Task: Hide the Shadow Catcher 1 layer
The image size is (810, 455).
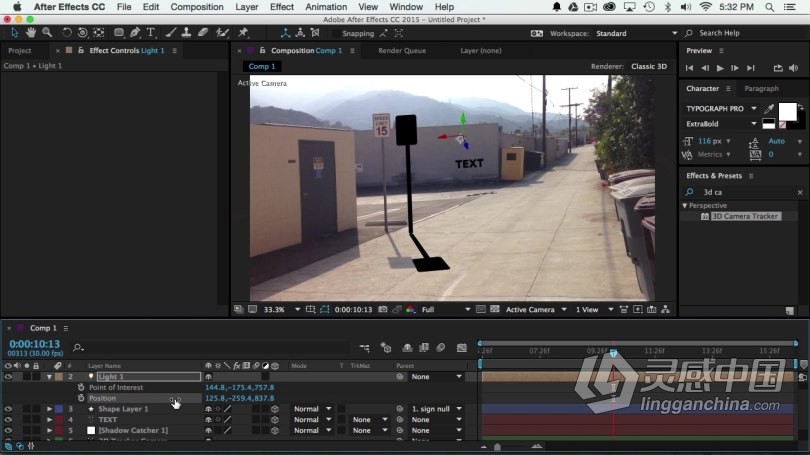Action: 8,430
